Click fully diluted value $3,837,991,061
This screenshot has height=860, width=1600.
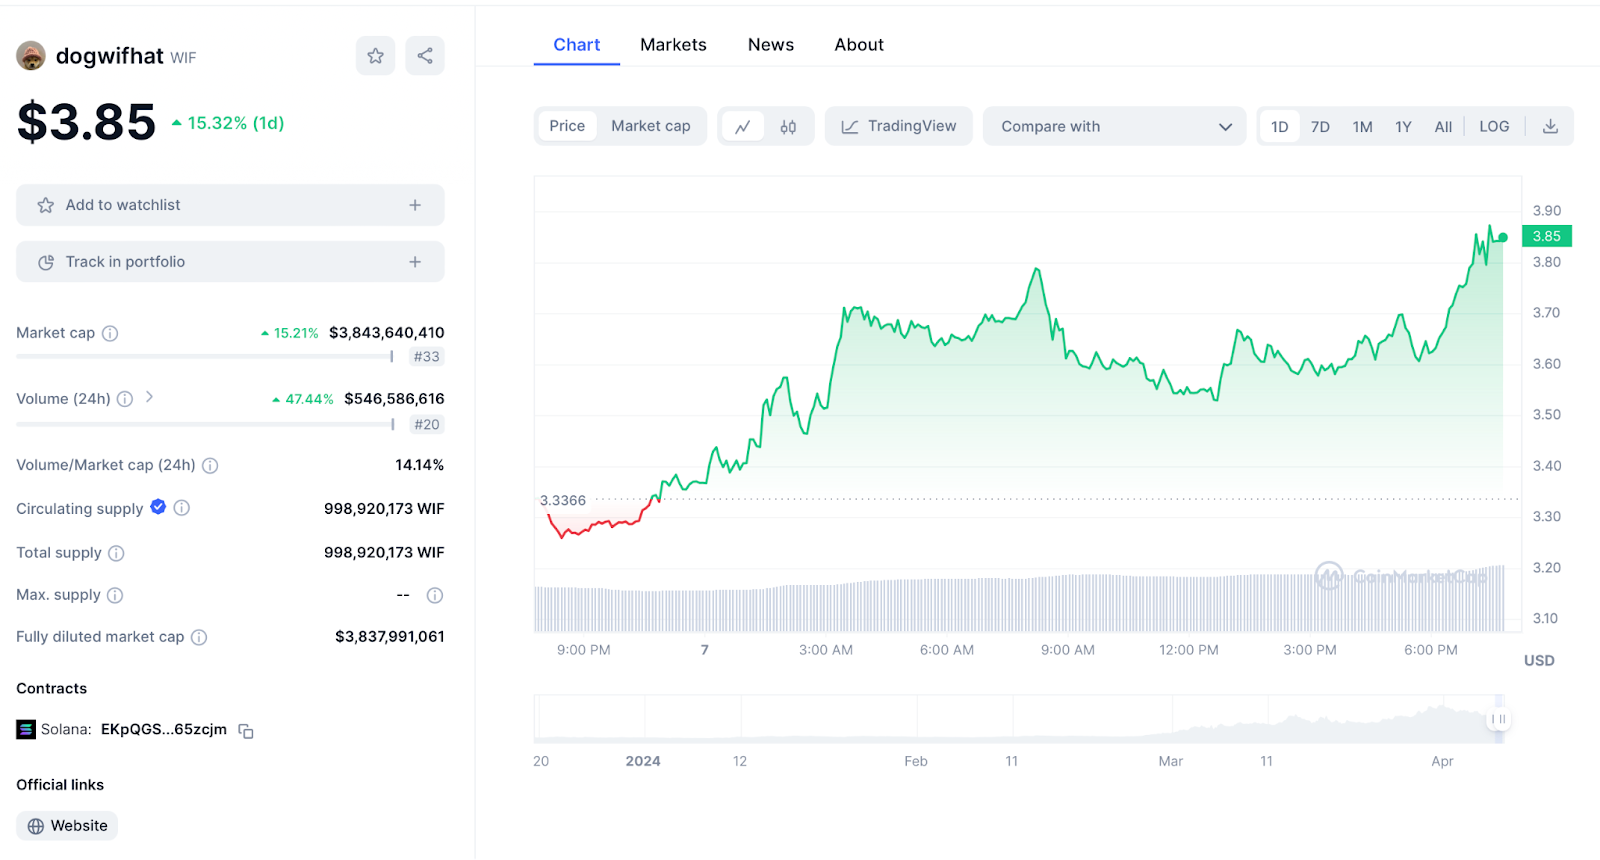coord(390,637)
